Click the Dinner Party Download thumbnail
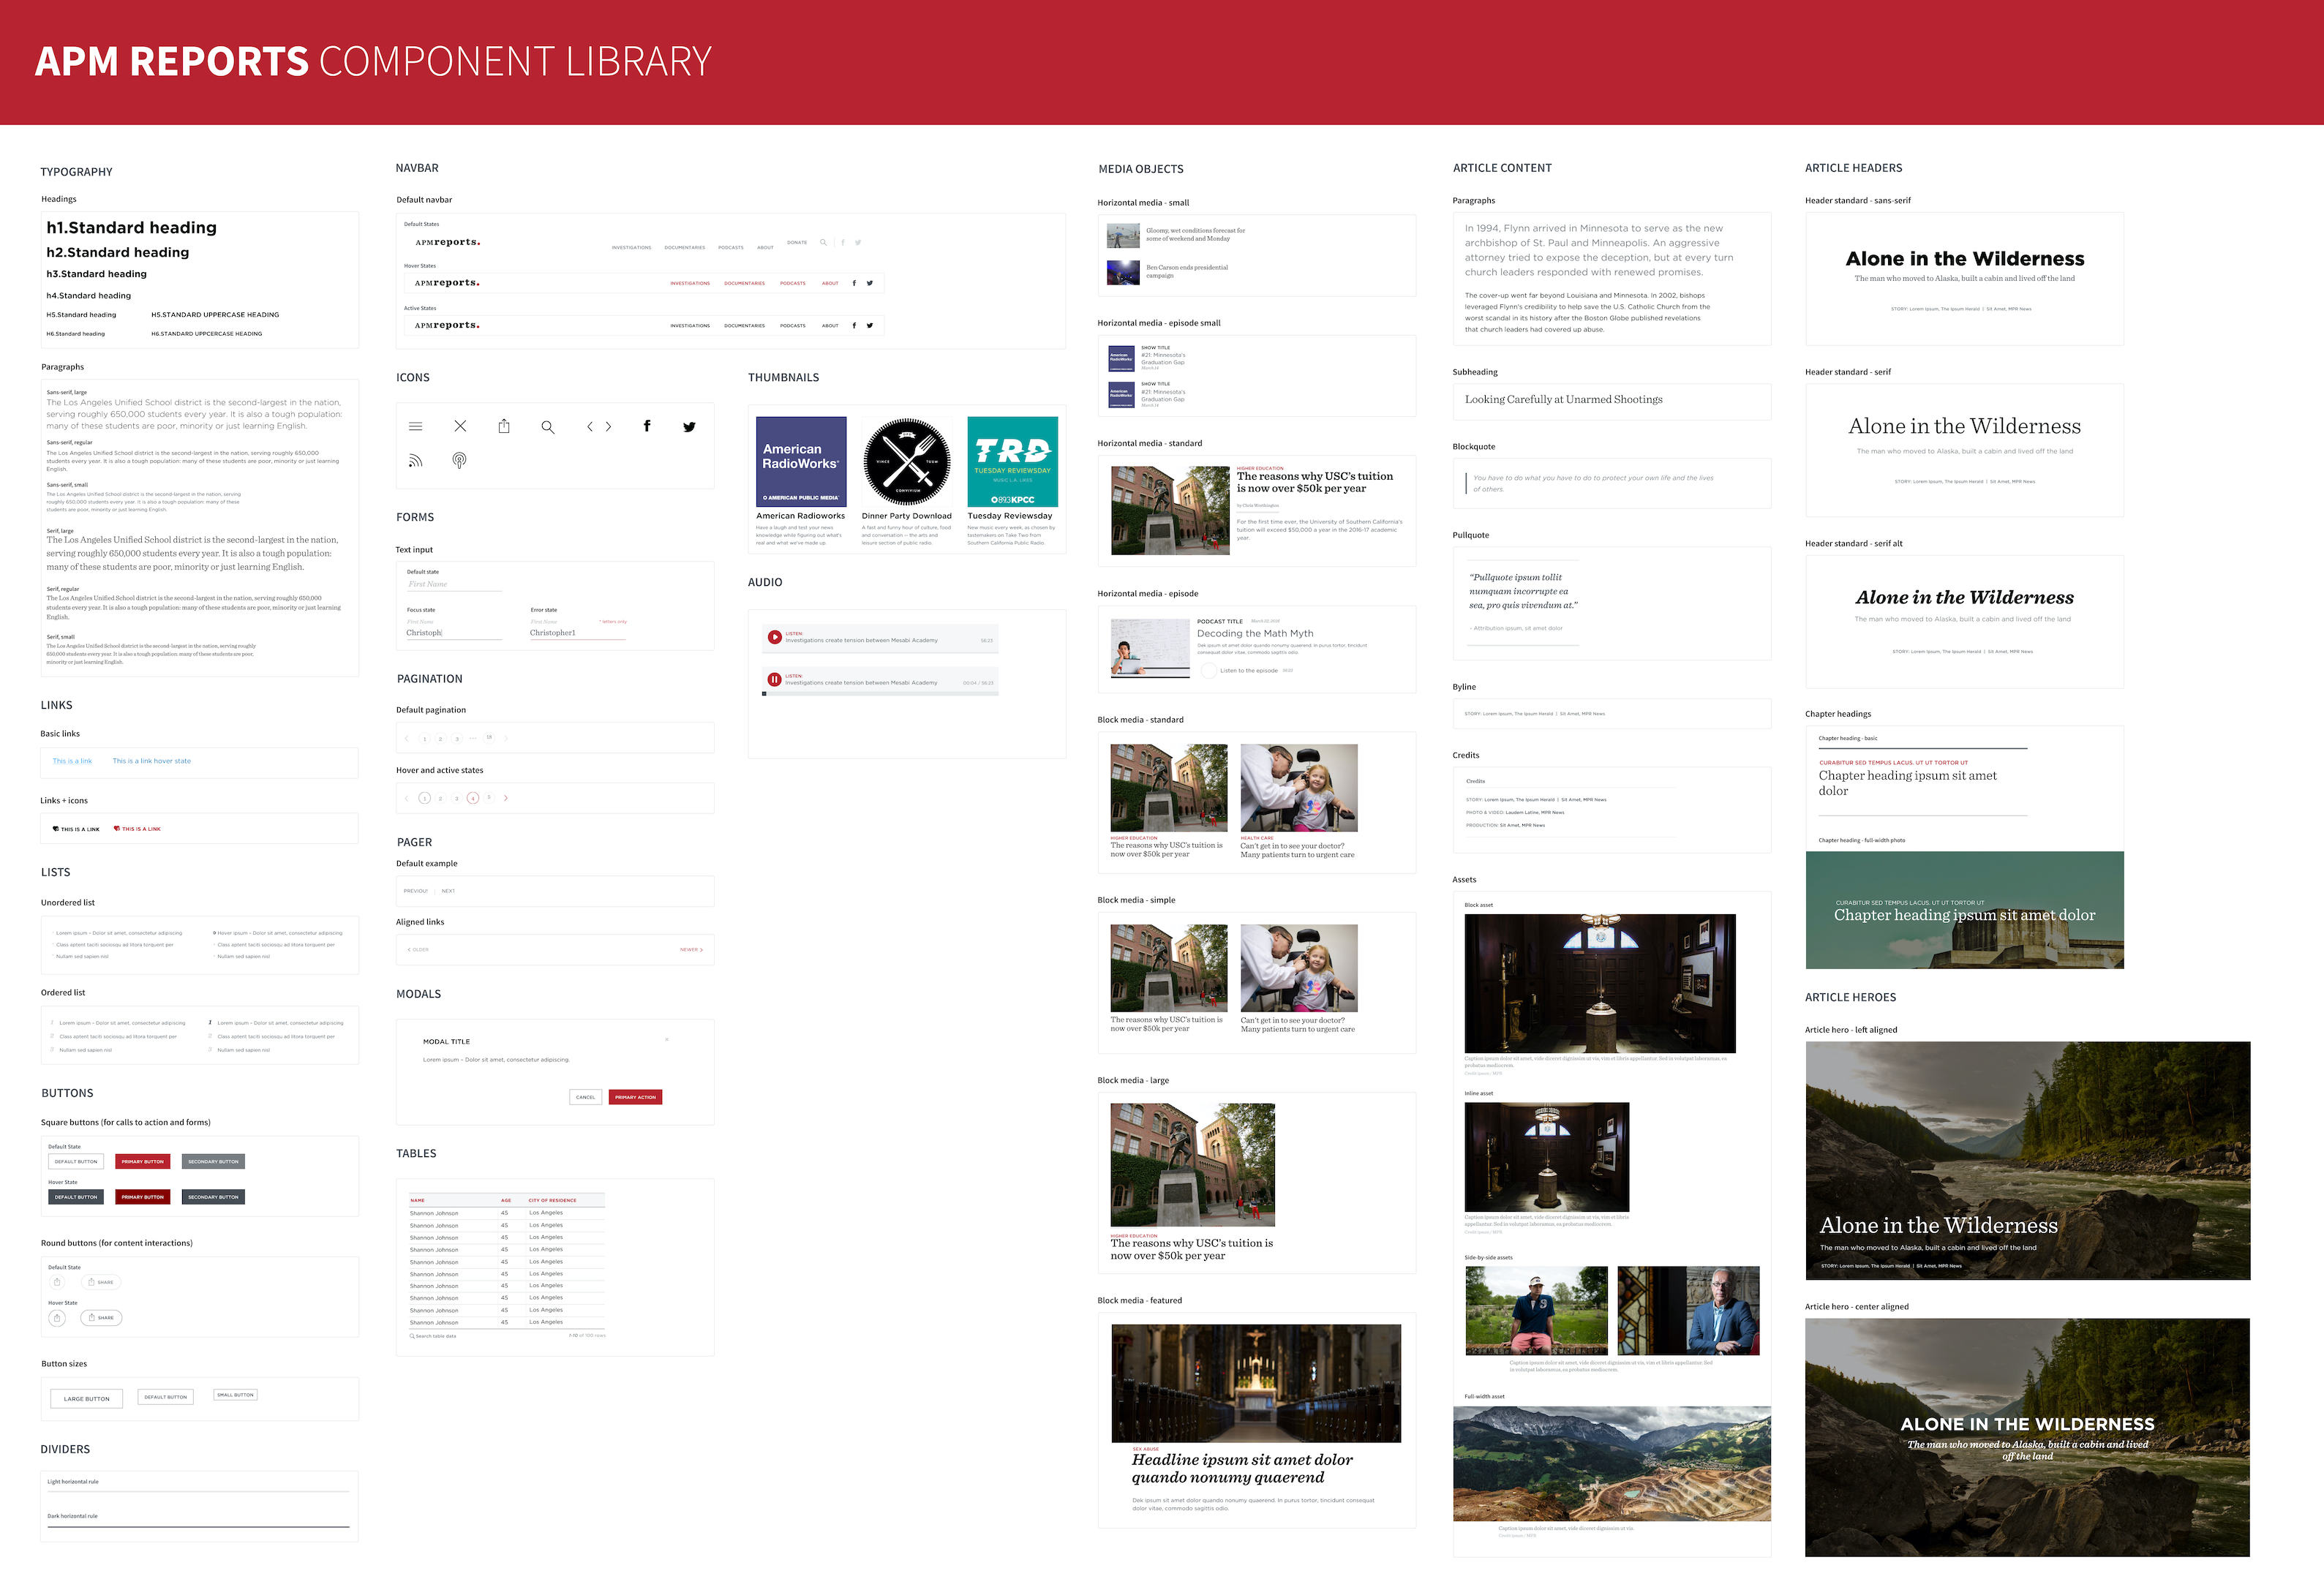Image resolution: width=2324 pixels, height=1579 pixels. point(907,462)
